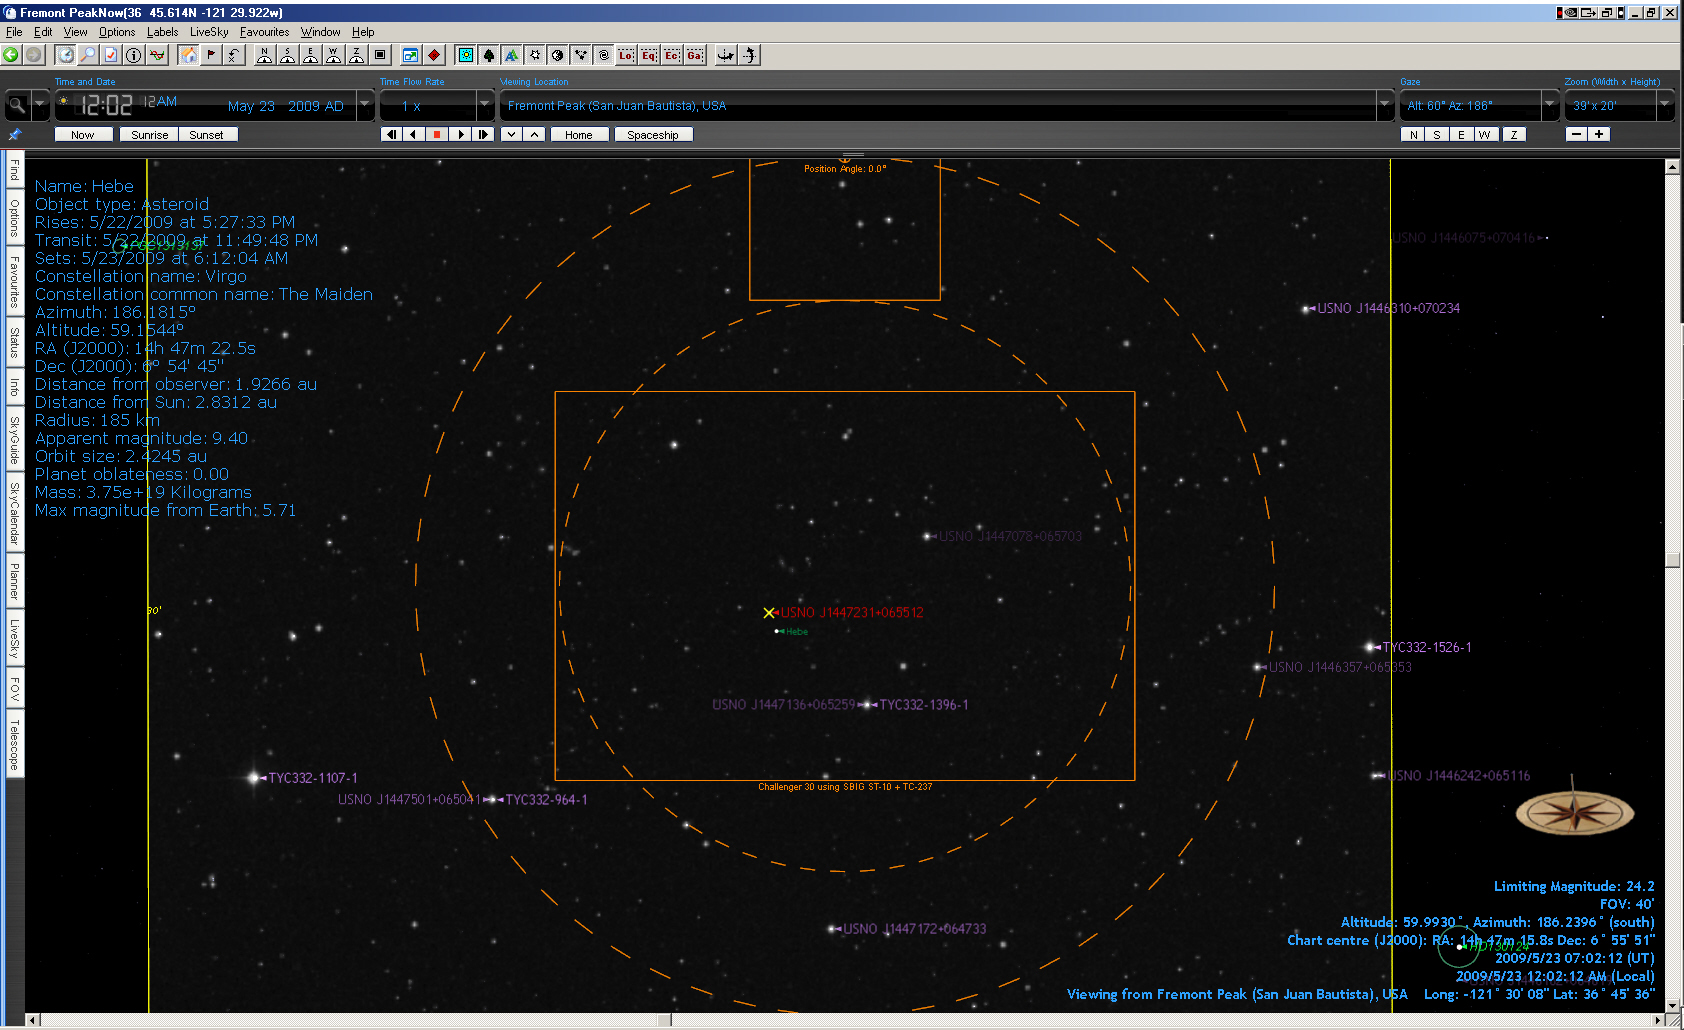Open the Zoom width x height dropdown
The image size is (1684, 1030).
[x=1665, y=104]
